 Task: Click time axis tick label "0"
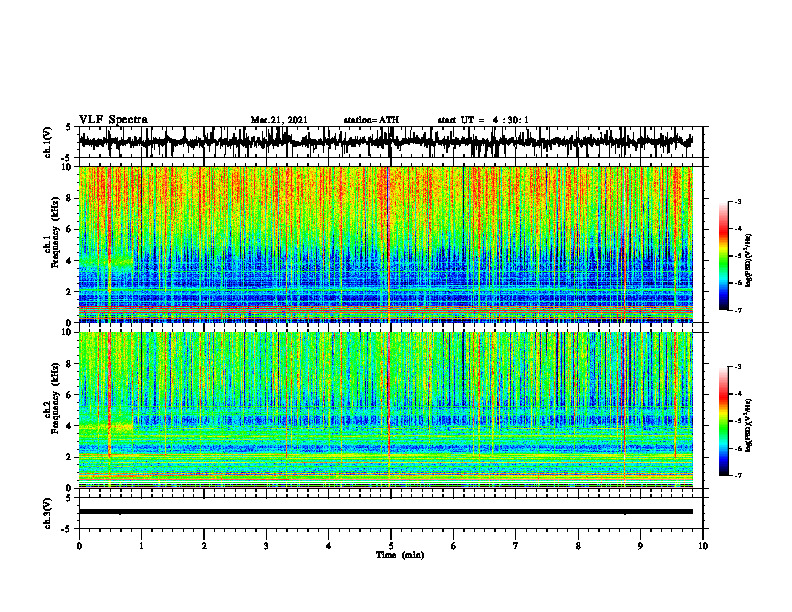79,546
